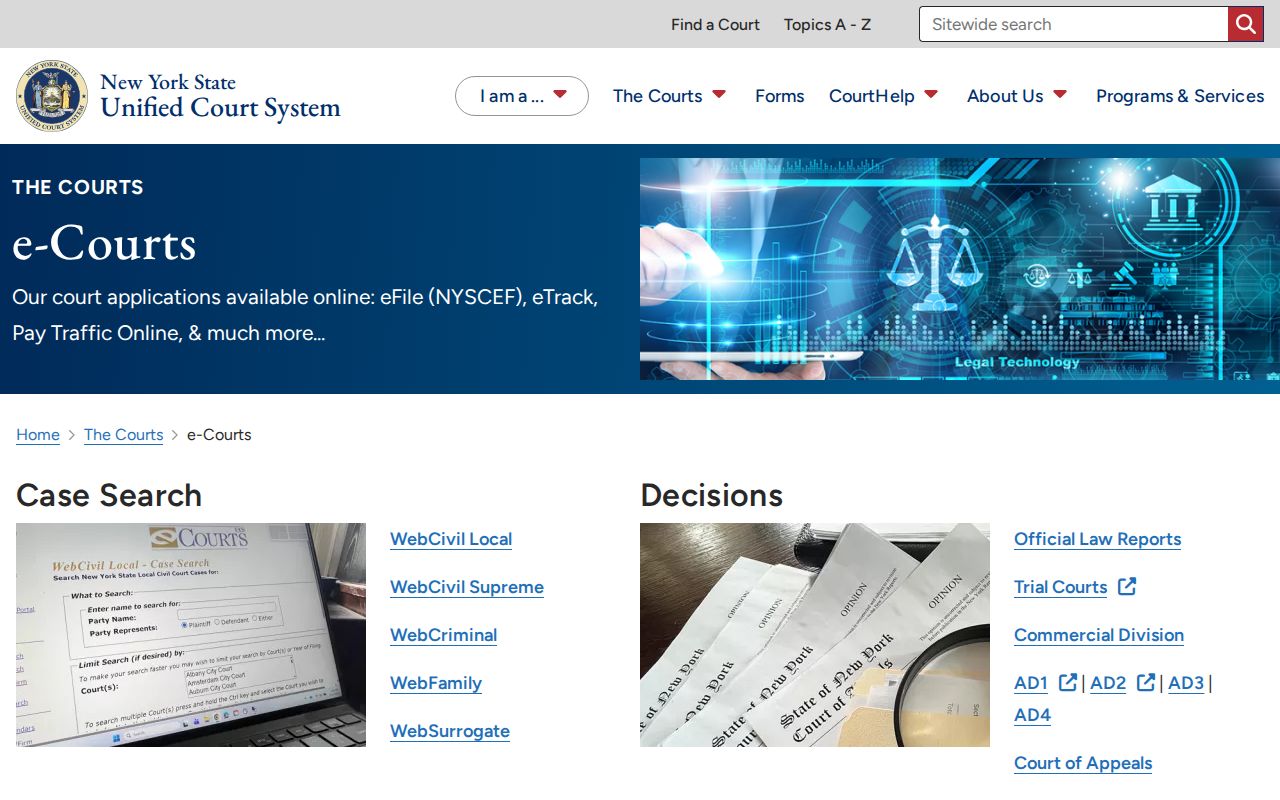Expand the CourtHelp dropdown arrow

tap(931, 94)
